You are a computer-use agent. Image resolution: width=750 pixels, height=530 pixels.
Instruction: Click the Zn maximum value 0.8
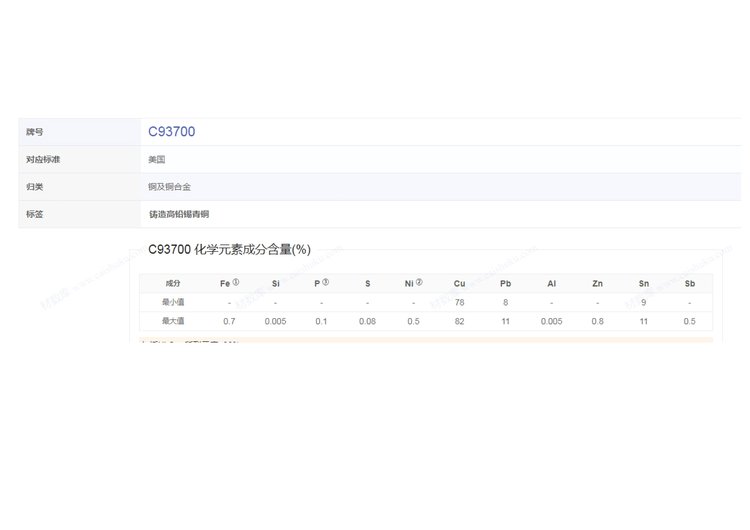pyautogui.click(x=597, y=321)
